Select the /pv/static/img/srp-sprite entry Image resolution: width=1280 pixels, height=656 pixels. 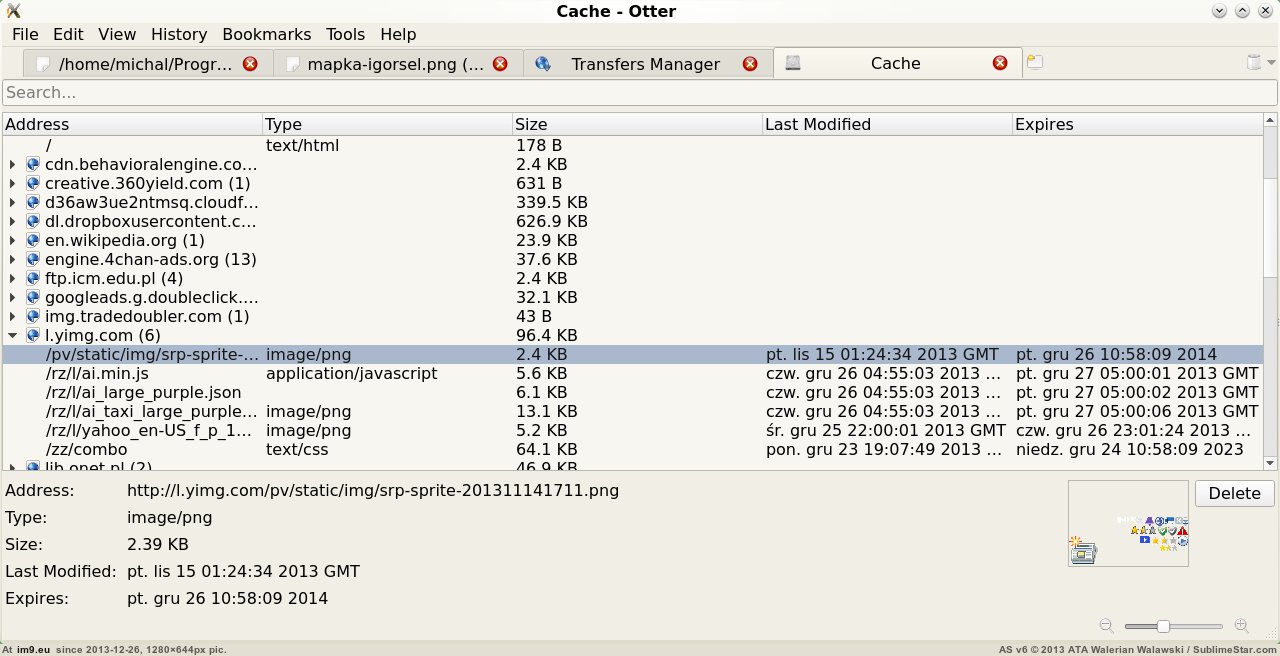[633, 354]
